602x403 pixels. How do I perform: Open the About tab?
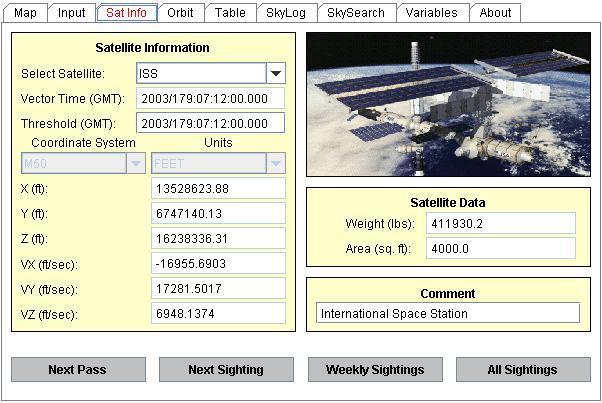click(495, 13)
